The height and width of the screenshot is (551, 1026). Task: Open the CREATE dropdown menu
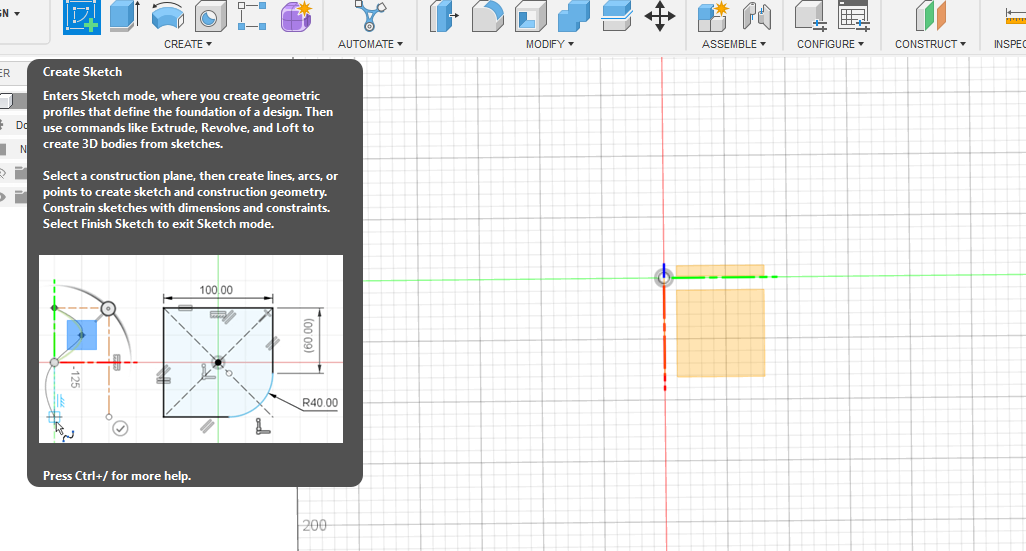(188, 44)
